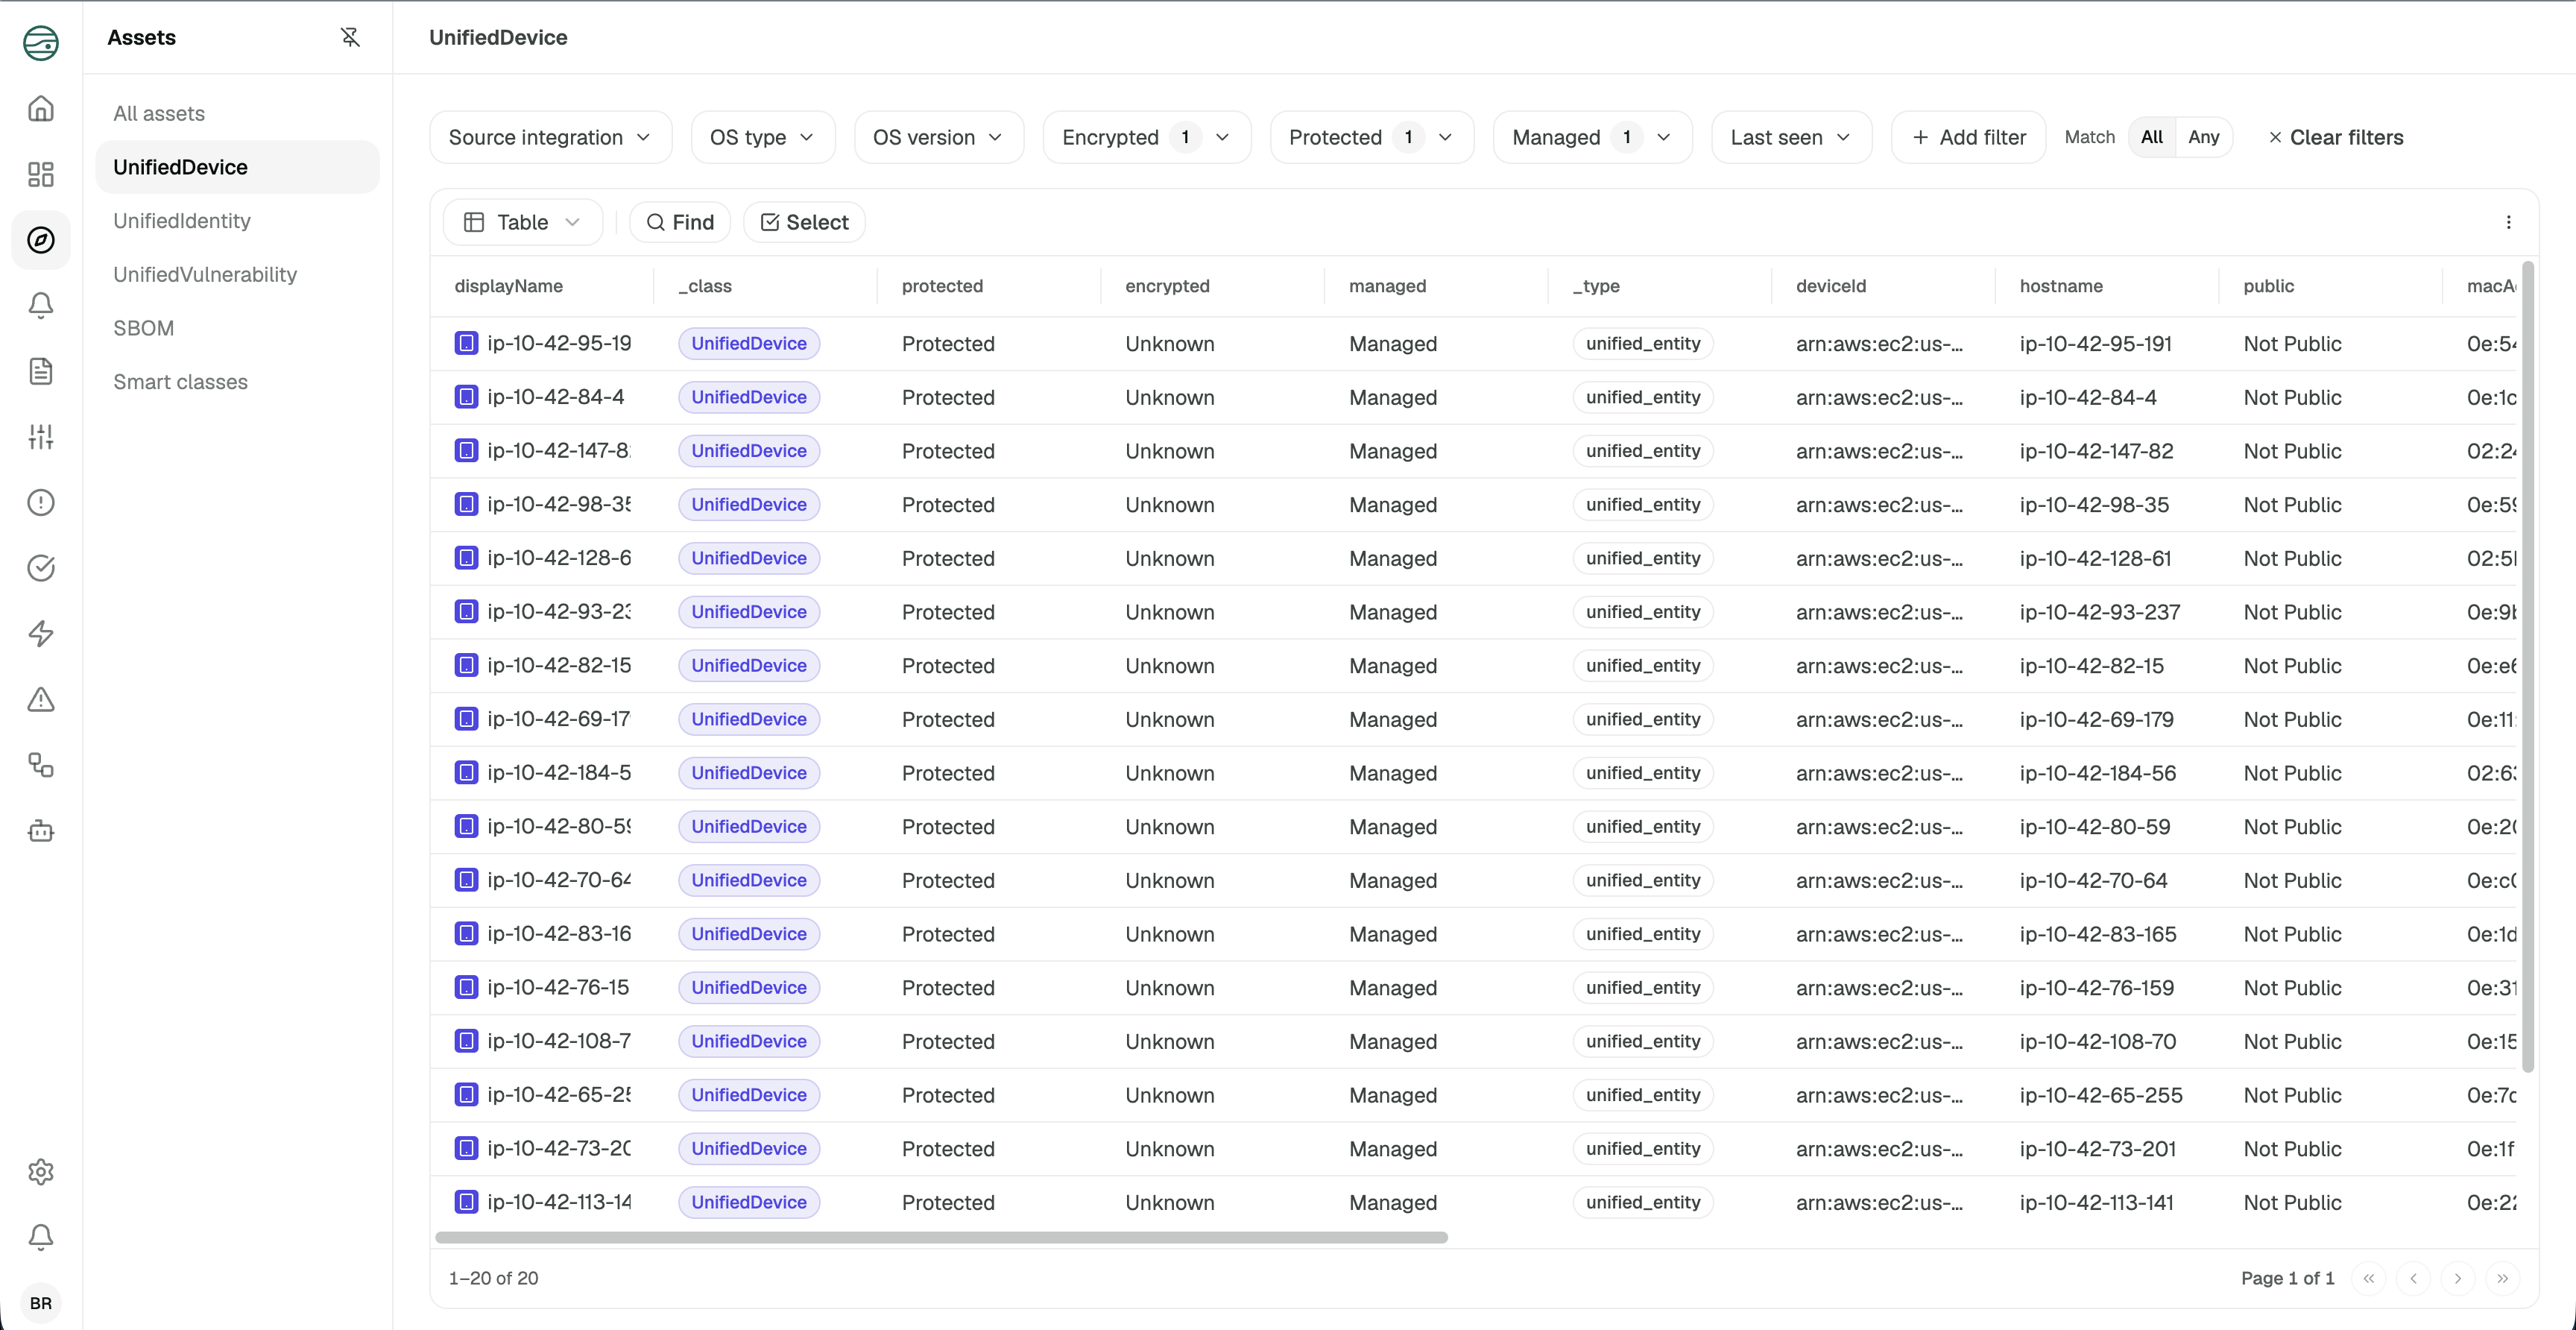Screen dimensions: 2576x1330
Task: Open the sliders controls icon in the sidebar
Action: pyautogui.click(x=41, y=437)
